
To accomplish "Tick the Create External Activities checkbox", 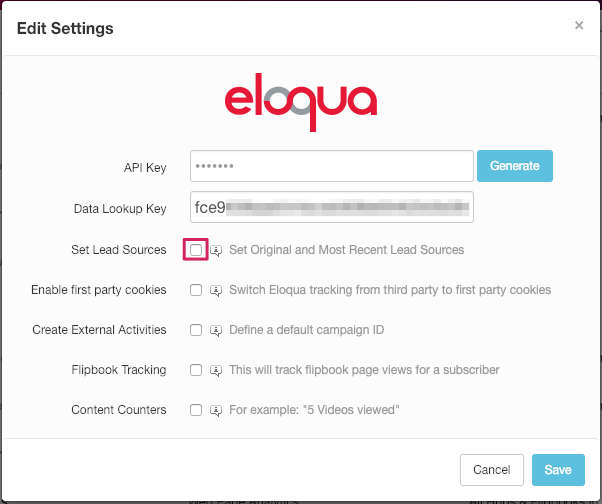I will point(196,330).
